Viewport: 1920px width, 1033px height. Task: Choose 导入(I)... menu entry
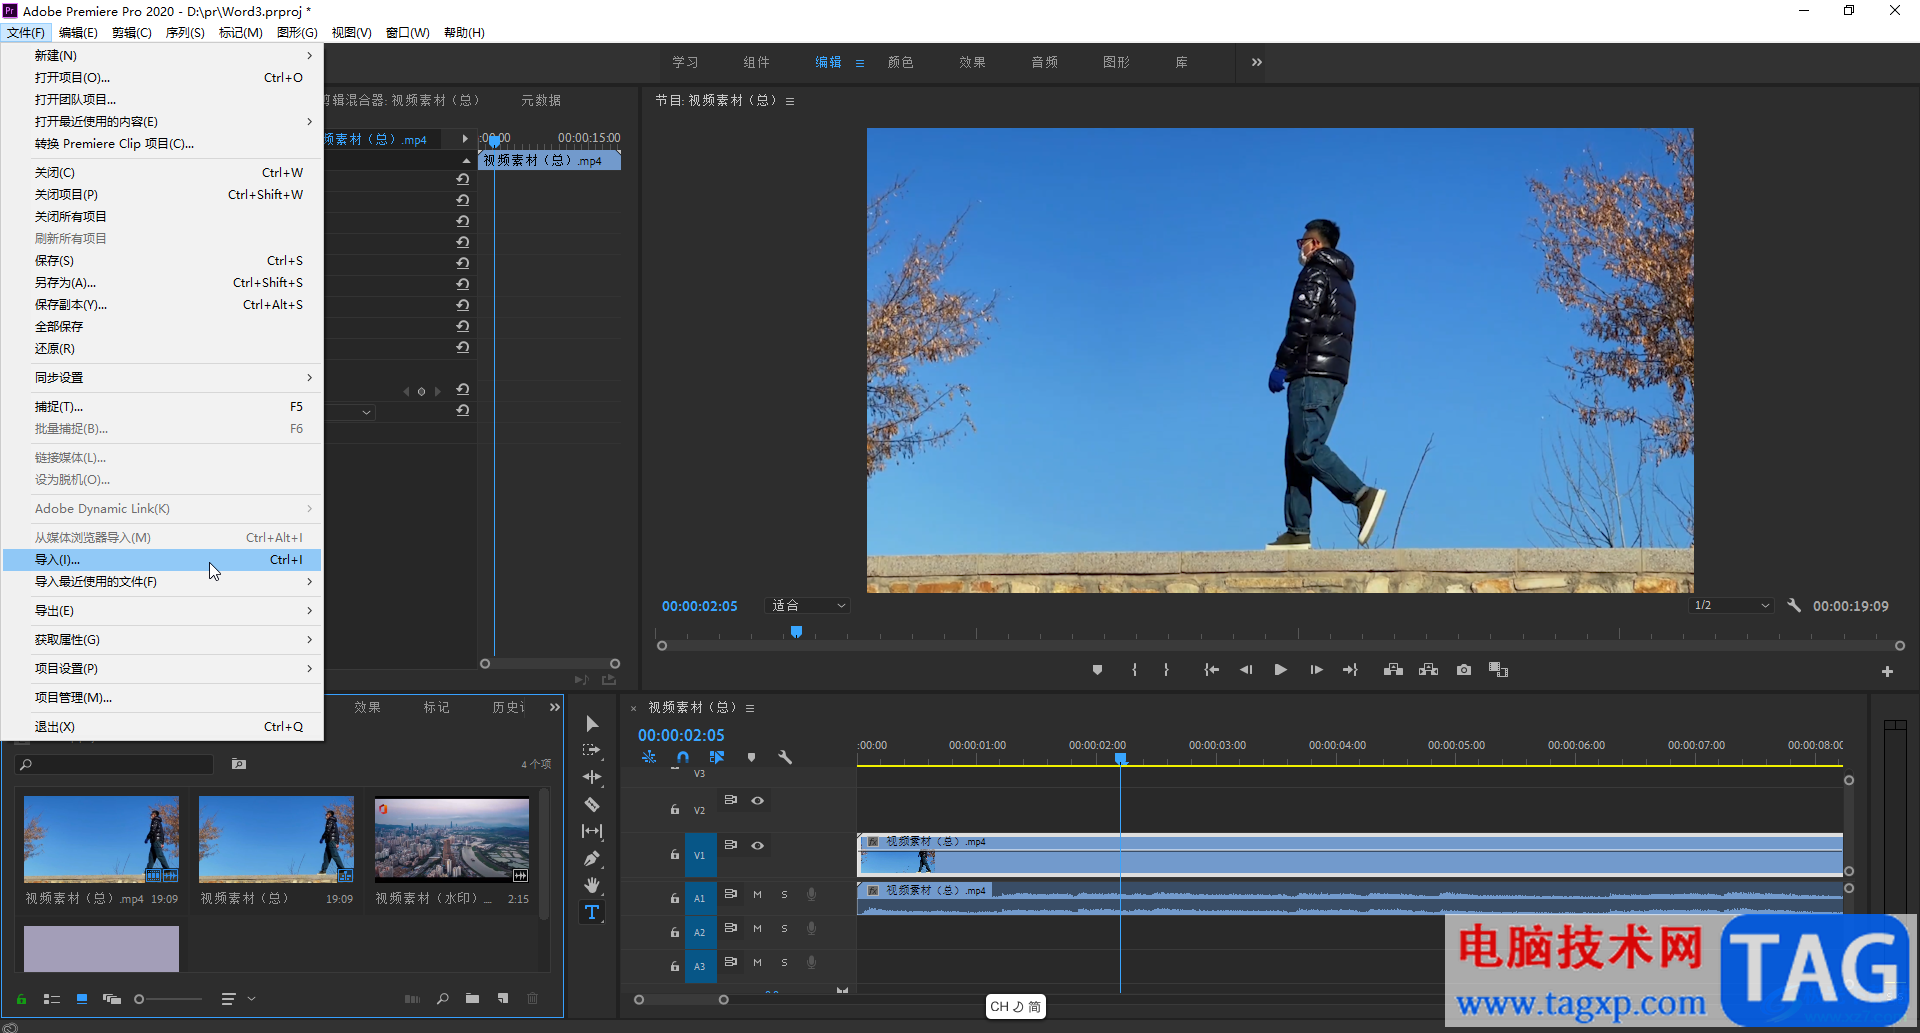tap(162, 560)
